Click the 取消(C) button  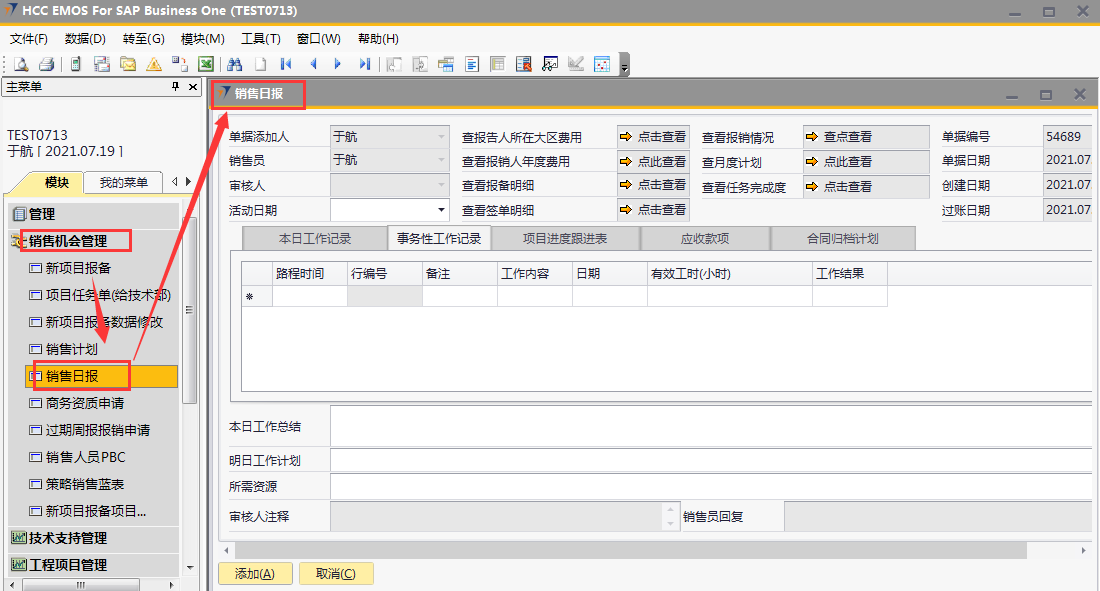(x=334, y=574)
